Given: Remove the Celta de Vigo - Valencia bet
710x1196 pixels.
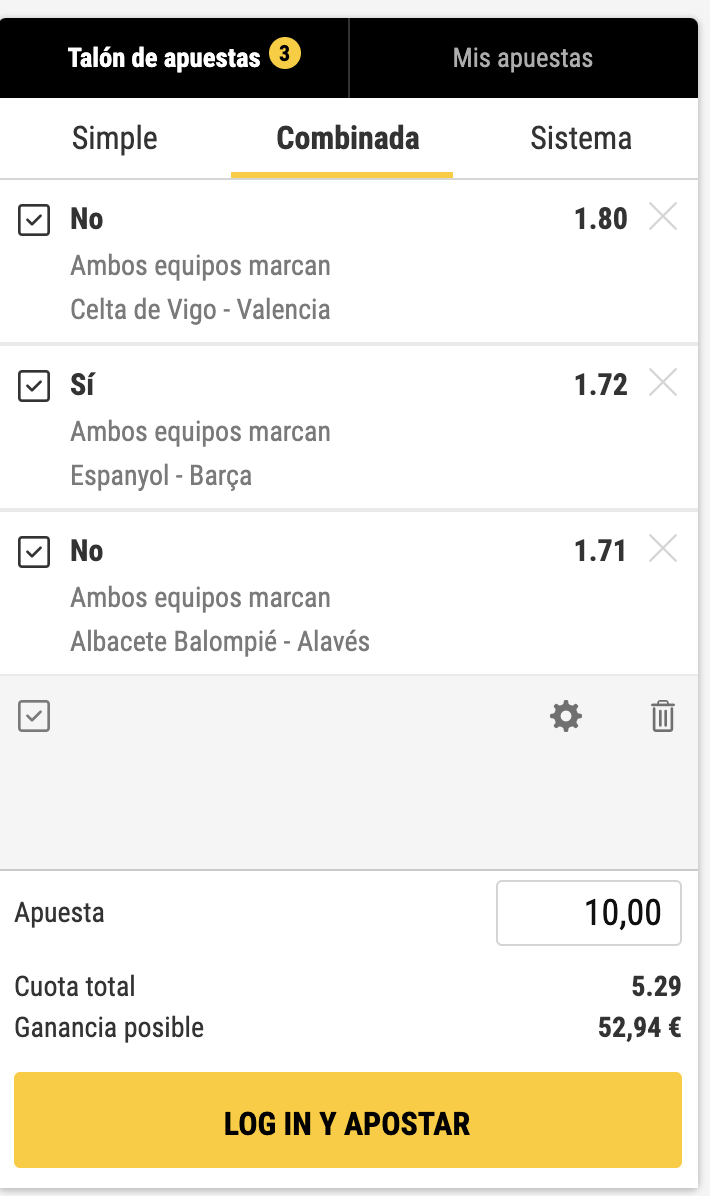Looking at the screenshot, I should pos(663,217).
